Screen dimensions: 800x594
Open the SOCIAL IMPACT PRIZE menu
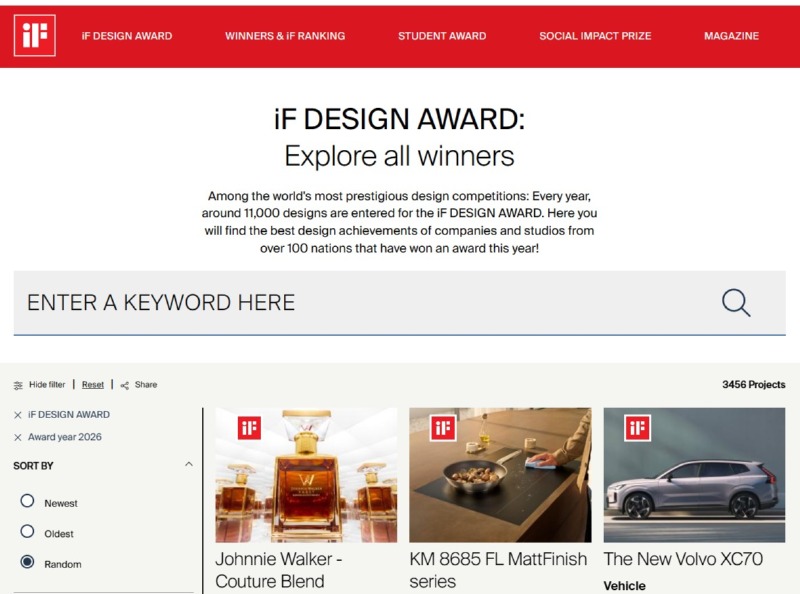(595, 36)
